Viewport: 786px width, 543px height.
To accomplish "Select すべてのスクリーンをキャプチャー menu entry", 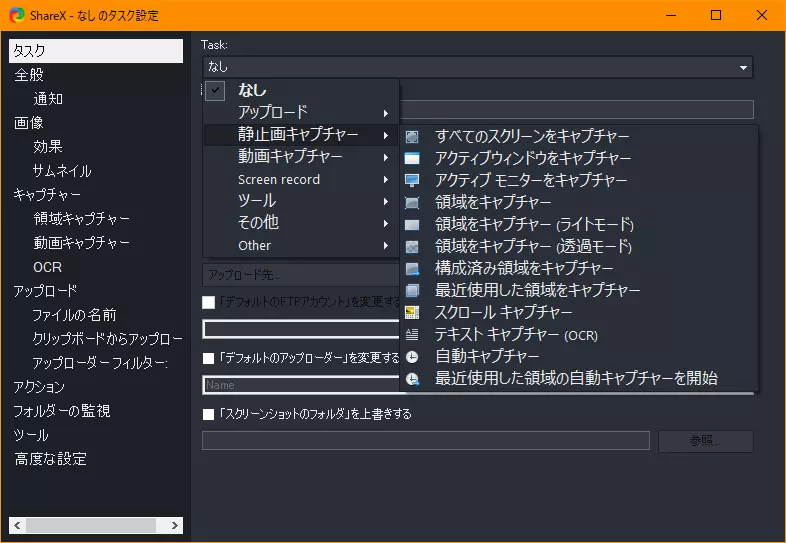I will [x=579, y=136].
